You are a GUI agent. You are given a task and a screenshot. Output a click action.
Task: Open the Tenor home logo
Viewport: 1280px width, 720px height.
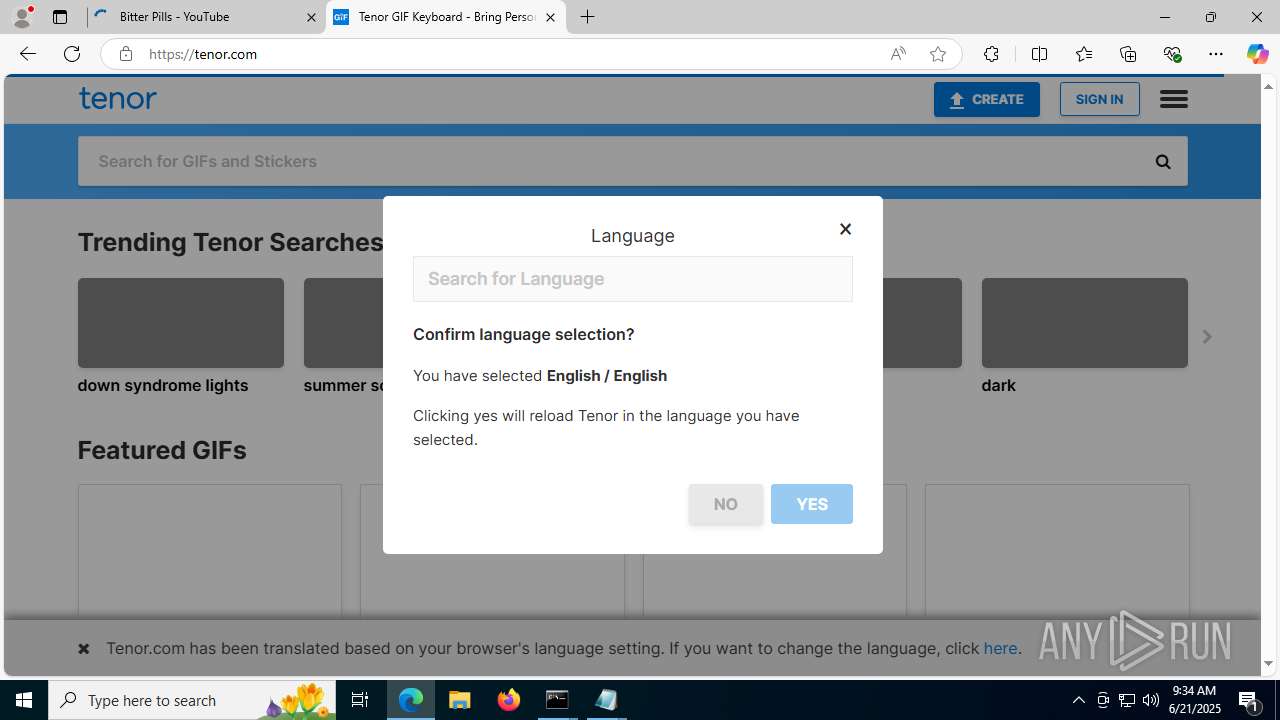(118, 98)
